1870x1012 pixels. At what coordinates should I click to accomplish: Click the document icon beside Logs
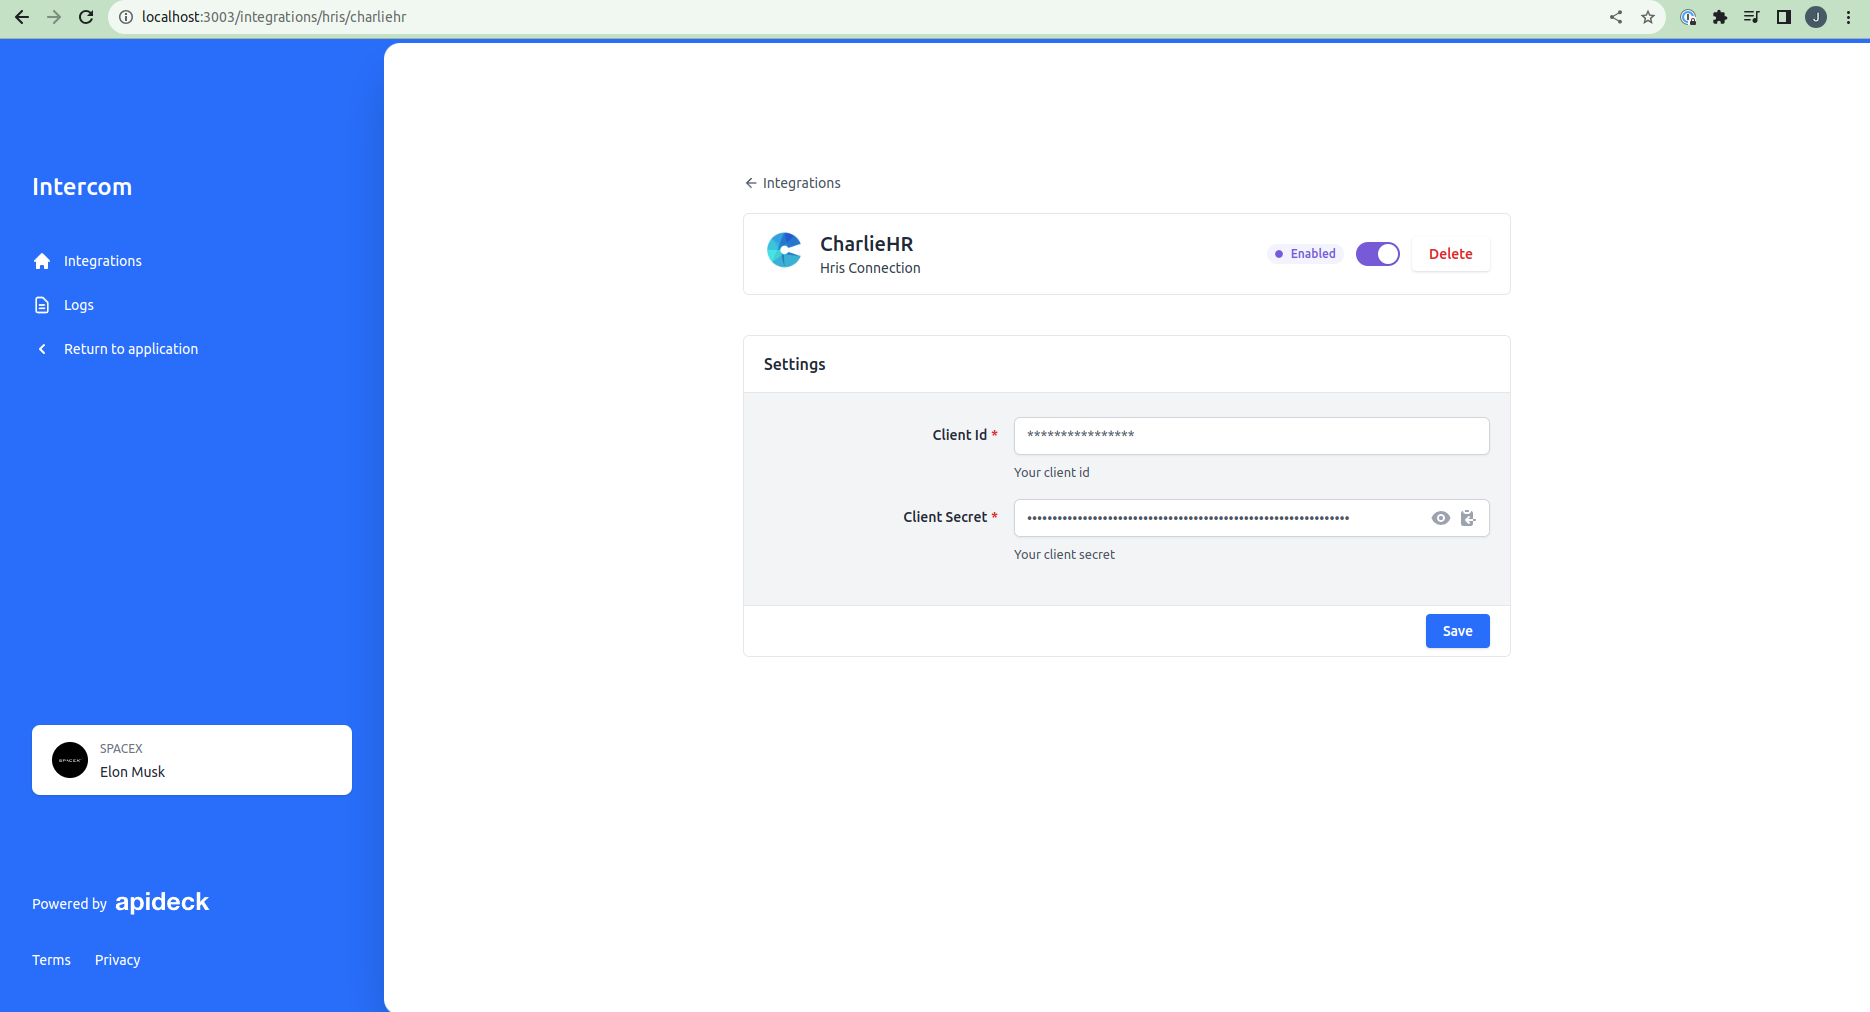42,305
